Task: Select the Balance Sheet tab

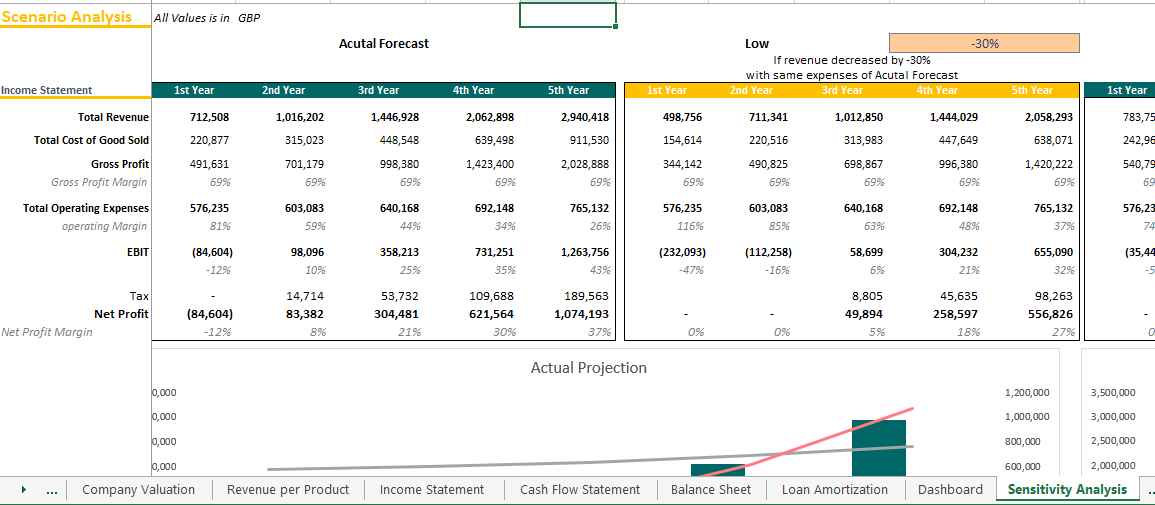Action: tap(711, 490)
